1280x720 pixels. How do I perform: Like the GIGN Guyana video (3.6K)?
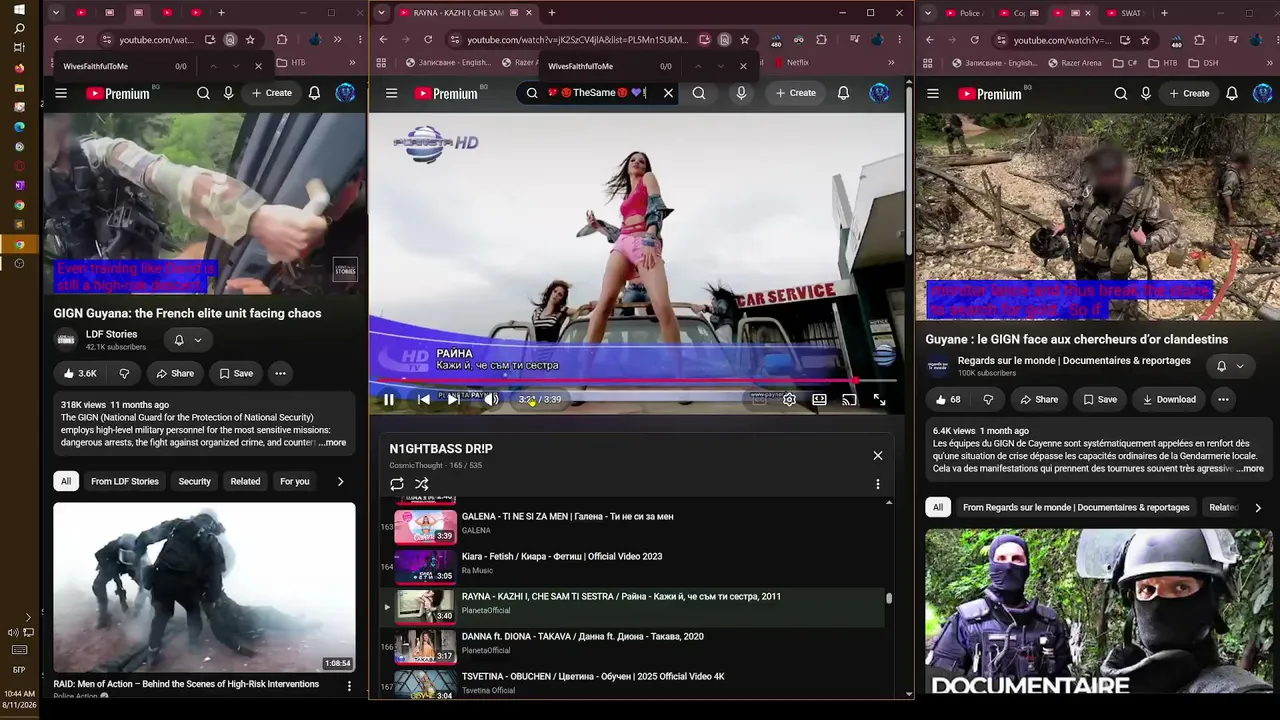[x=79, y=373]
